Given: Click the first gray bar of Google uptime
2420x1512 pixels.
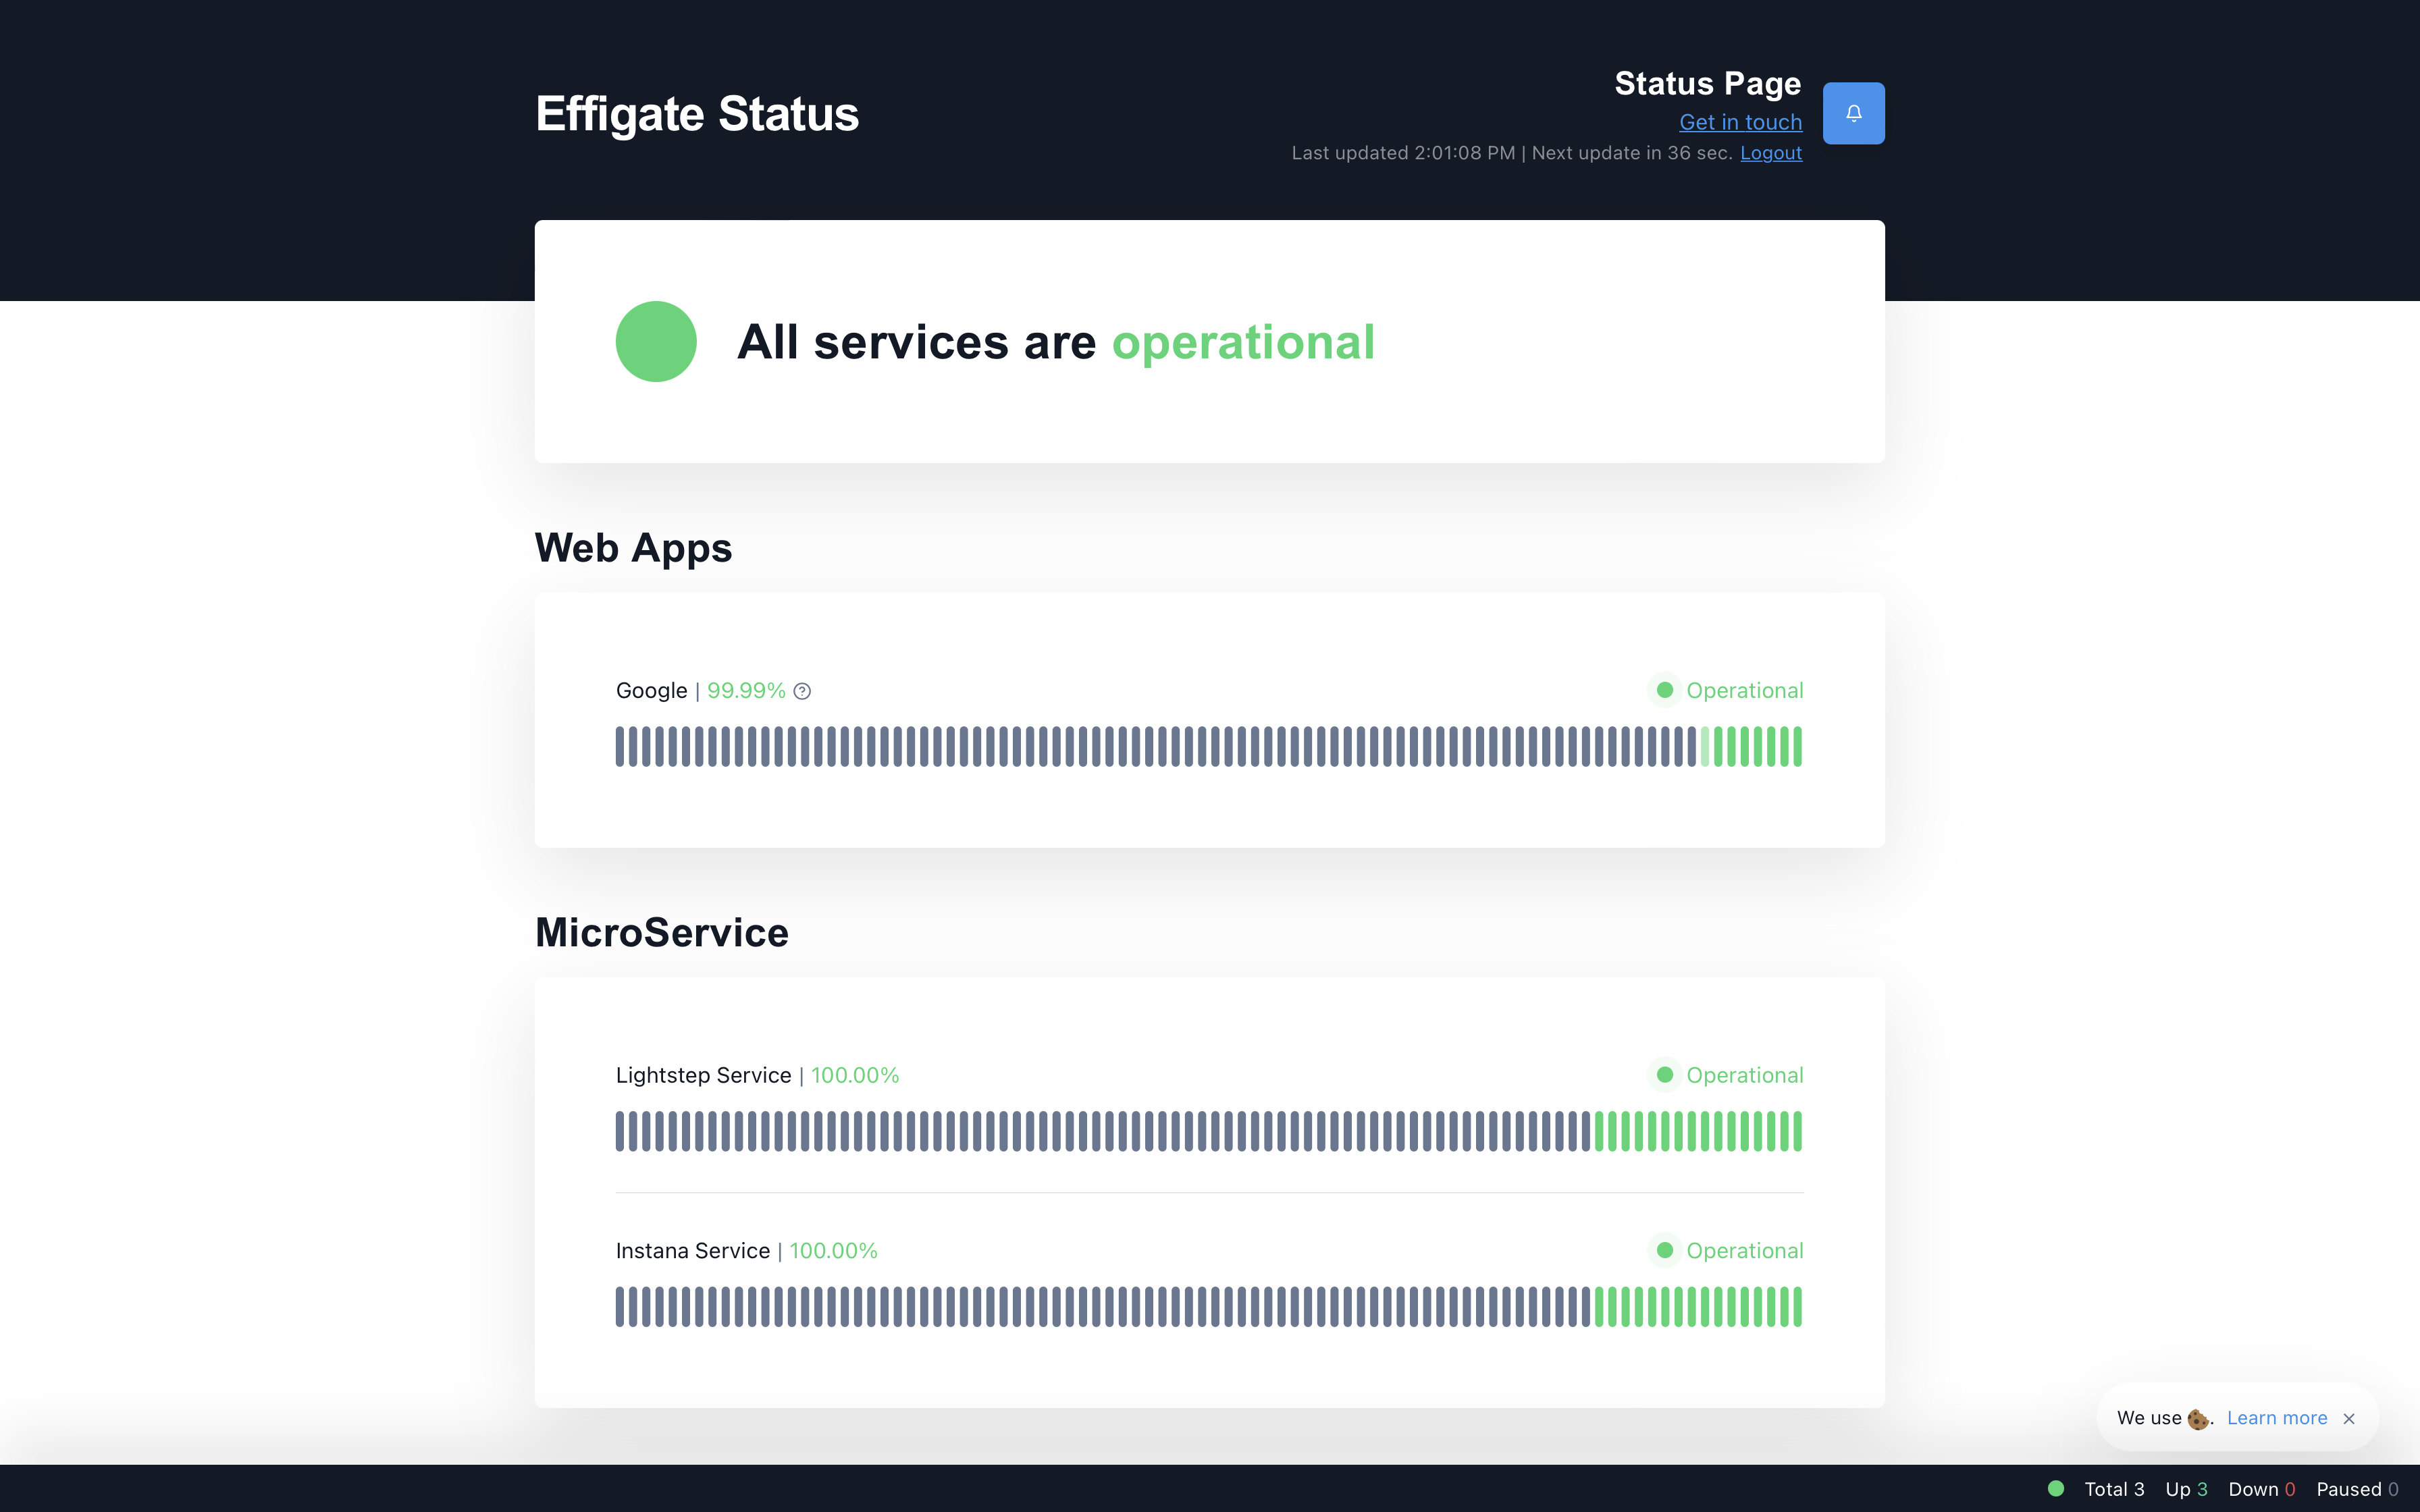Looking at the screenshot, I should [620, 747].
